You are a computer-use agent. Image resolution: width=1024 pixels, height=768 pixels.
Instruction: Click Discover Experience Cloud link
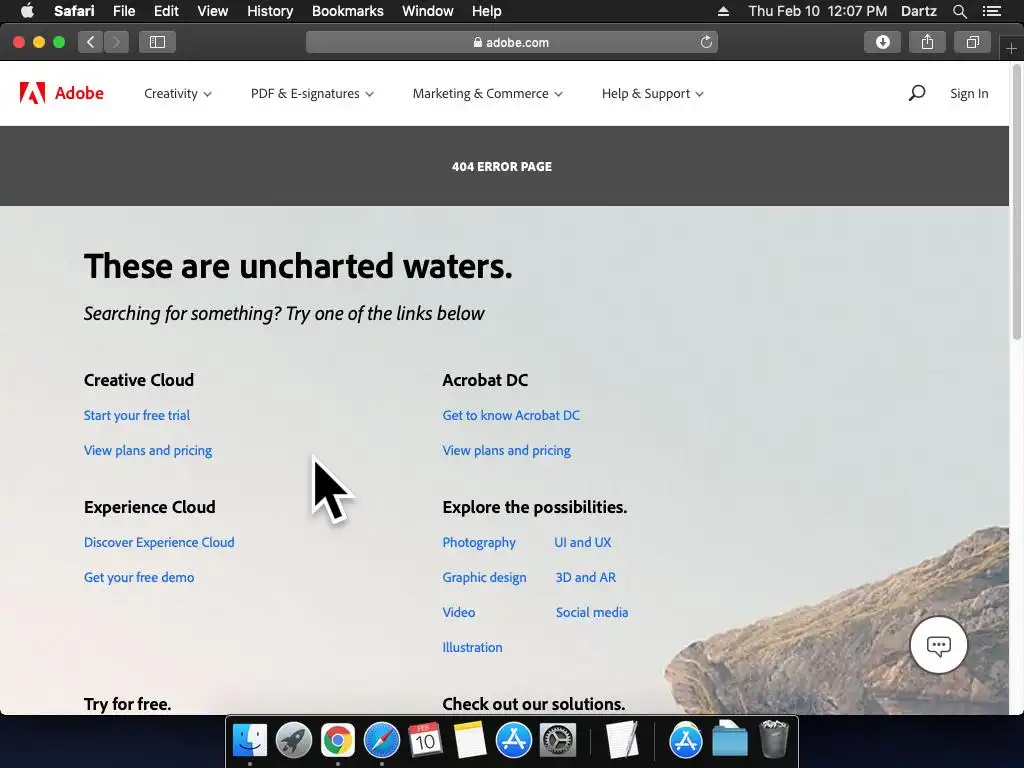pyautogui.click(x=159, y=542)
